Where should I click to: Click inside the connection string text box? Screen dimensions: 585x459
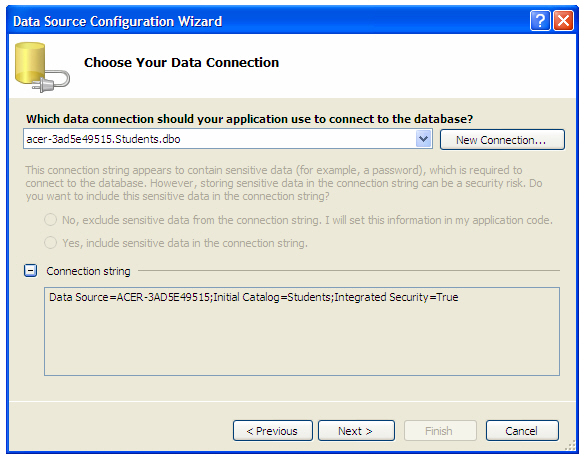[302, 331]
